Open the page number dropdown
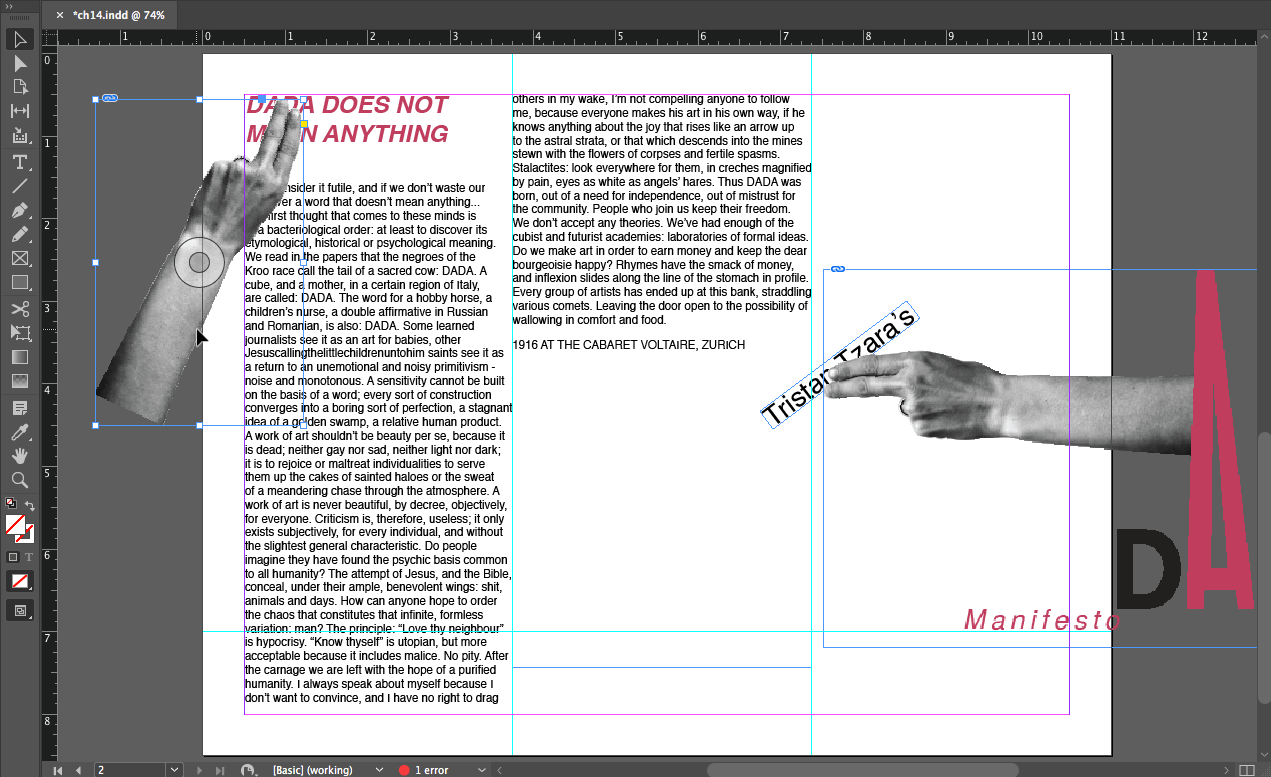The width and height of the screenshot is (1271, 777). [x=175, y=770]
